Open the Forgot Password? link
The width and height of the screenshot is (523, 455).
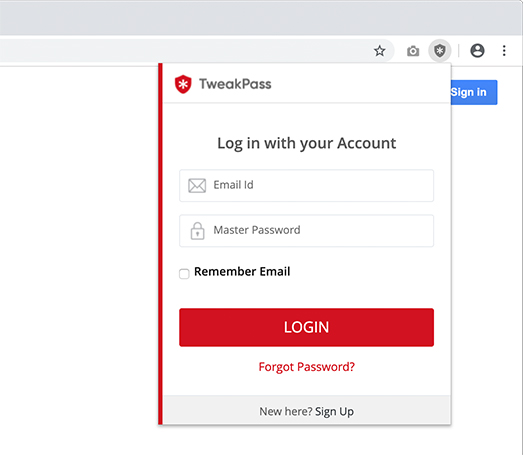[x=307, y=367]
